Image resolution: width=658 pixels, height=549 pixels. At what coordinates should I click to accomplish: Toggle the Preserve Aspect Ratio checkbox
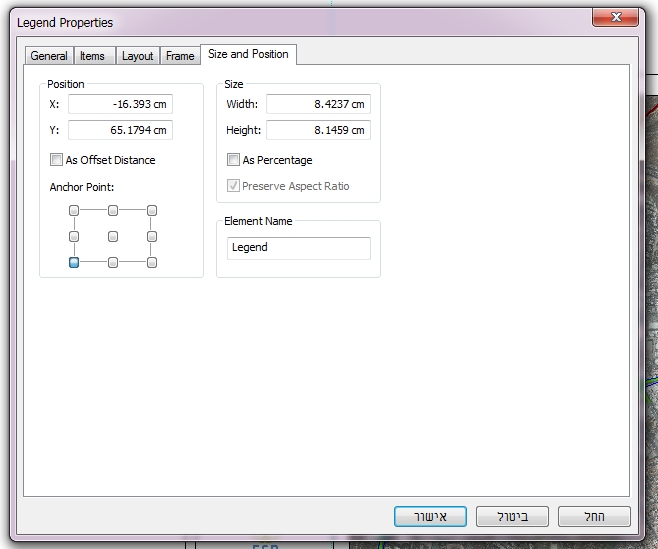233,186
